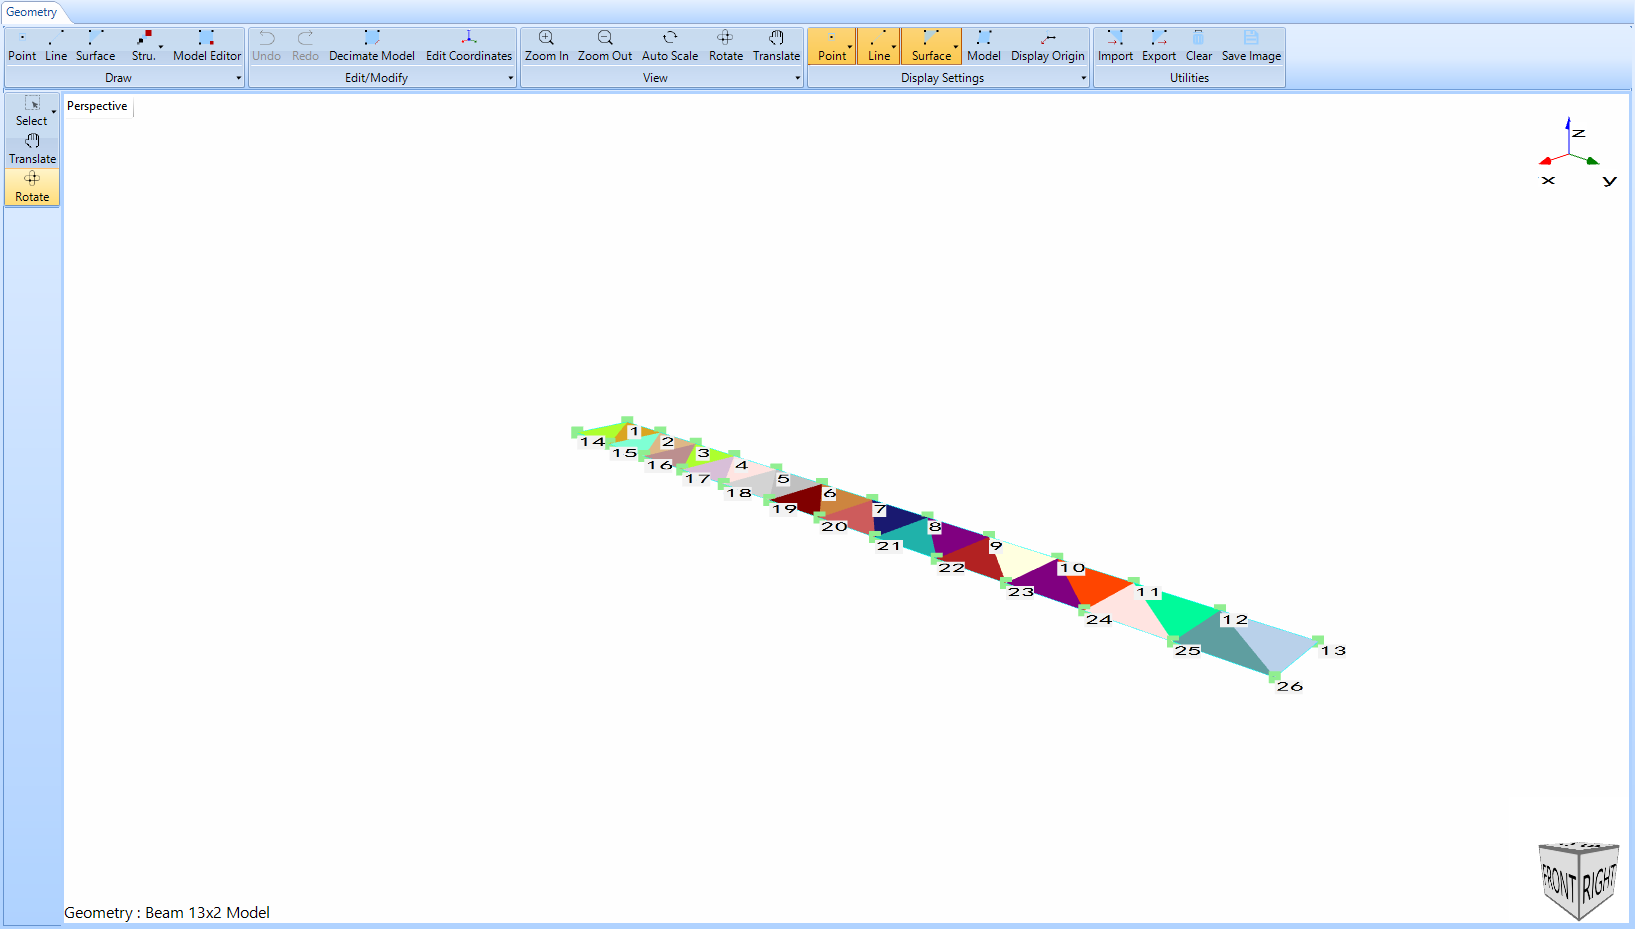Activate the Select tool in sidebar

pyautogui.click(x=31, y=111)
